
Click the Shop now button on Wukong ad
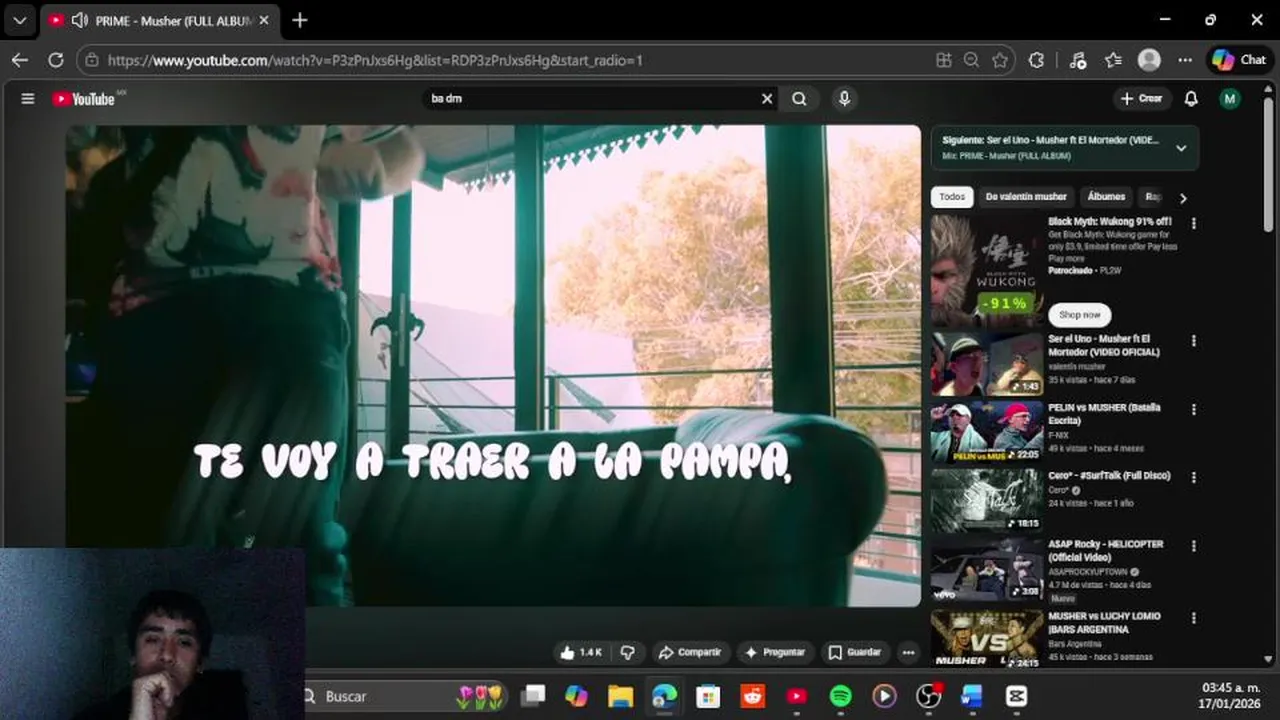[x=1079, y=315]
